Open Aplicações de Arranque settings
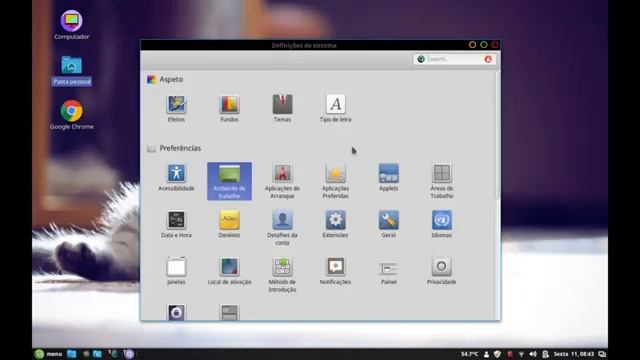The image size is (640, 360). pyautogui.click(x=282, y=181)
